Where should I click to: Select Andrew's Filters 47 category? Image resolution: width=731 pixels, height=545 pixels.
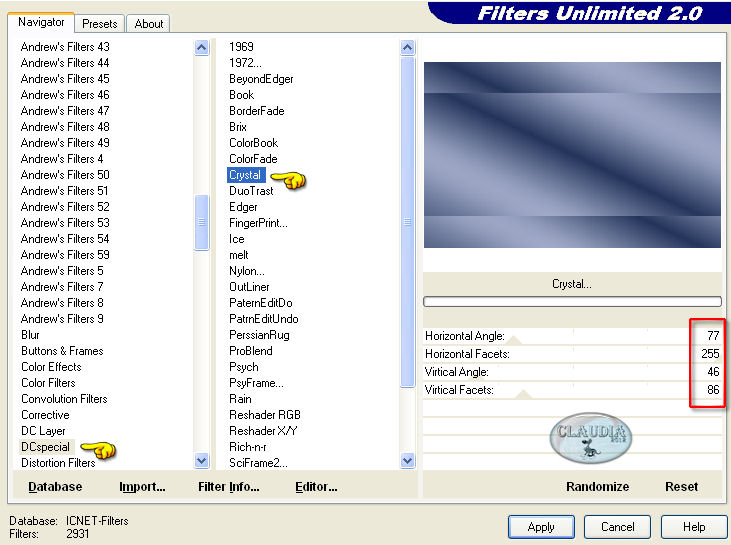click(x=65, y=110)
